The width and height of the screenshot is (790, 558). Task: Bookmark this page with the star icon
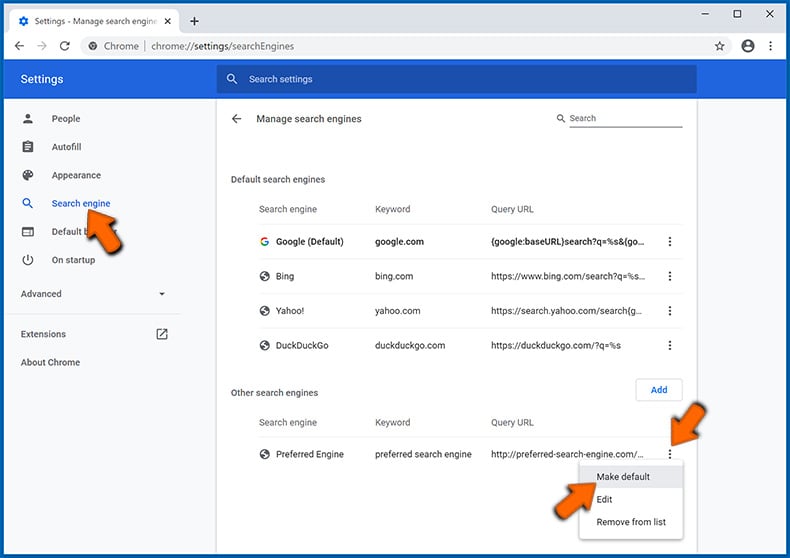(719, 46)
